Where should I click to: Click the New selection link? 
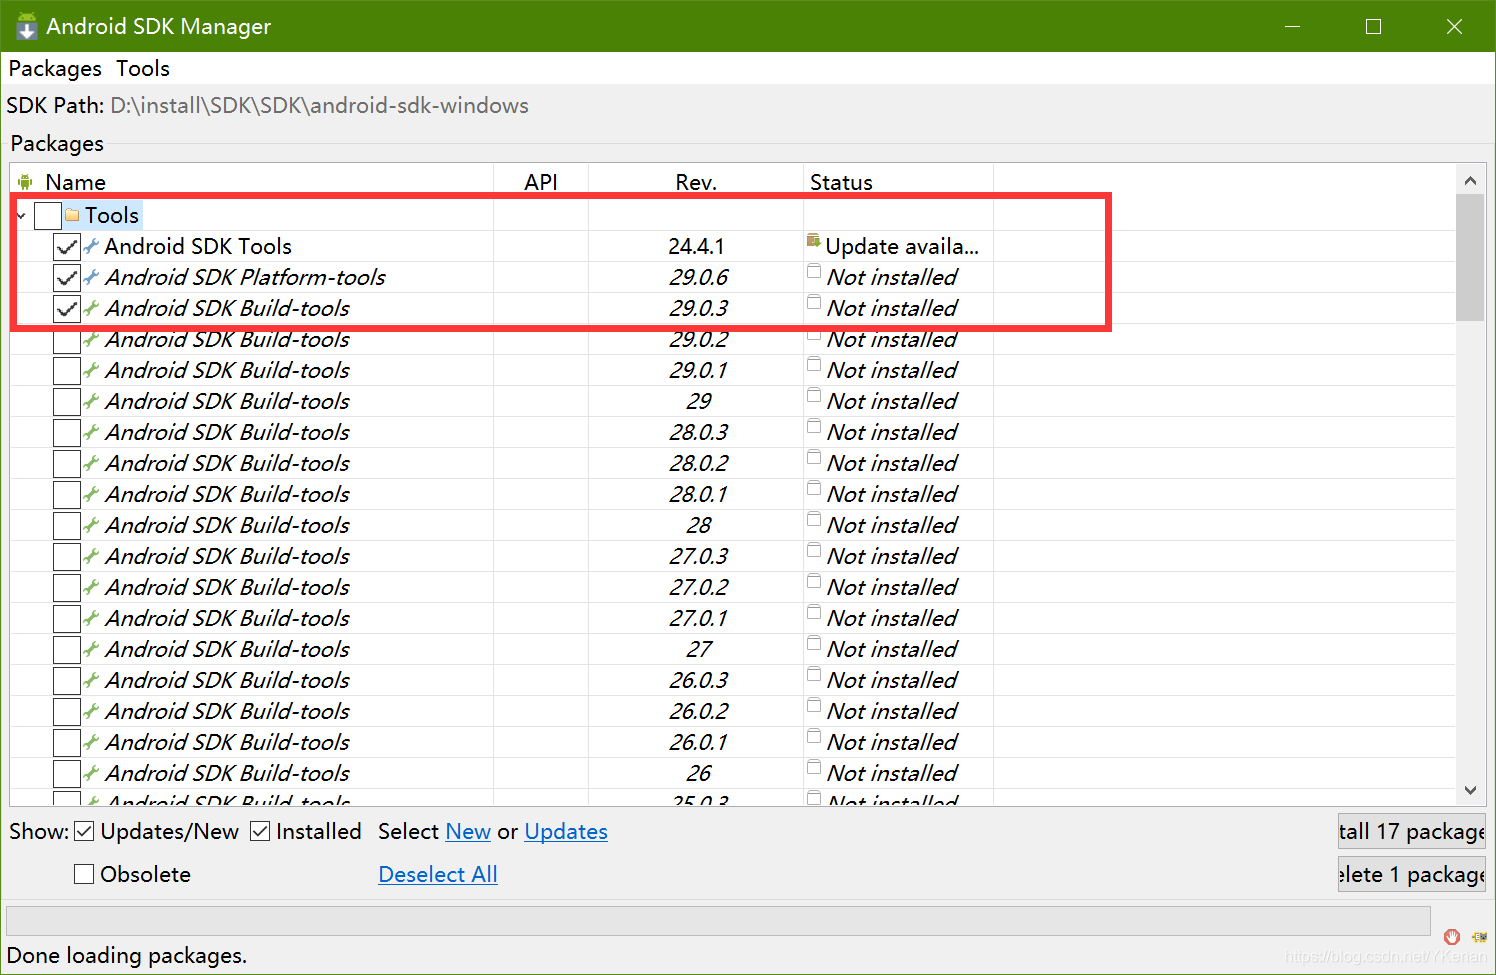click(x=468, y=832)
